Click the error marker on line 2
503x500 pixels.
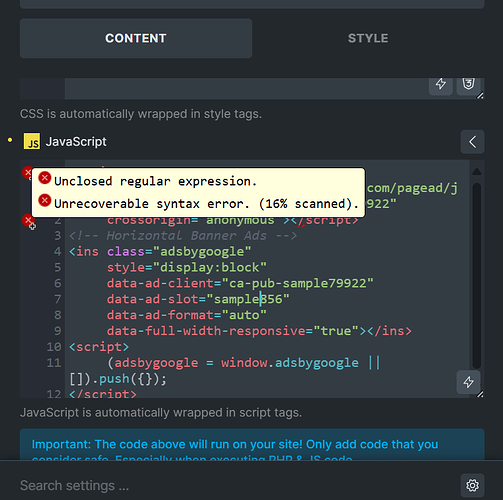(27, 220)
